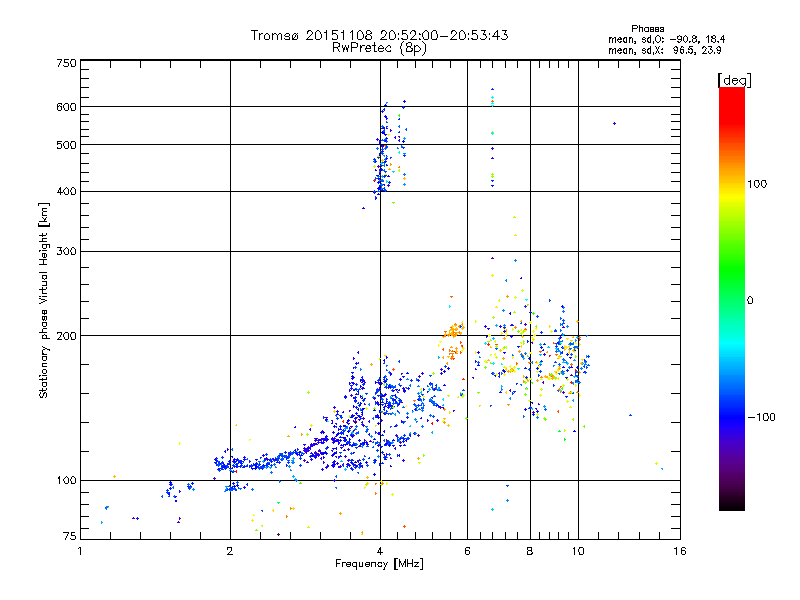Click the 'Stationary phase Virtual Height [km]' axis title
Viewport: 800px width, 600px height.
(x=44, y=300)
